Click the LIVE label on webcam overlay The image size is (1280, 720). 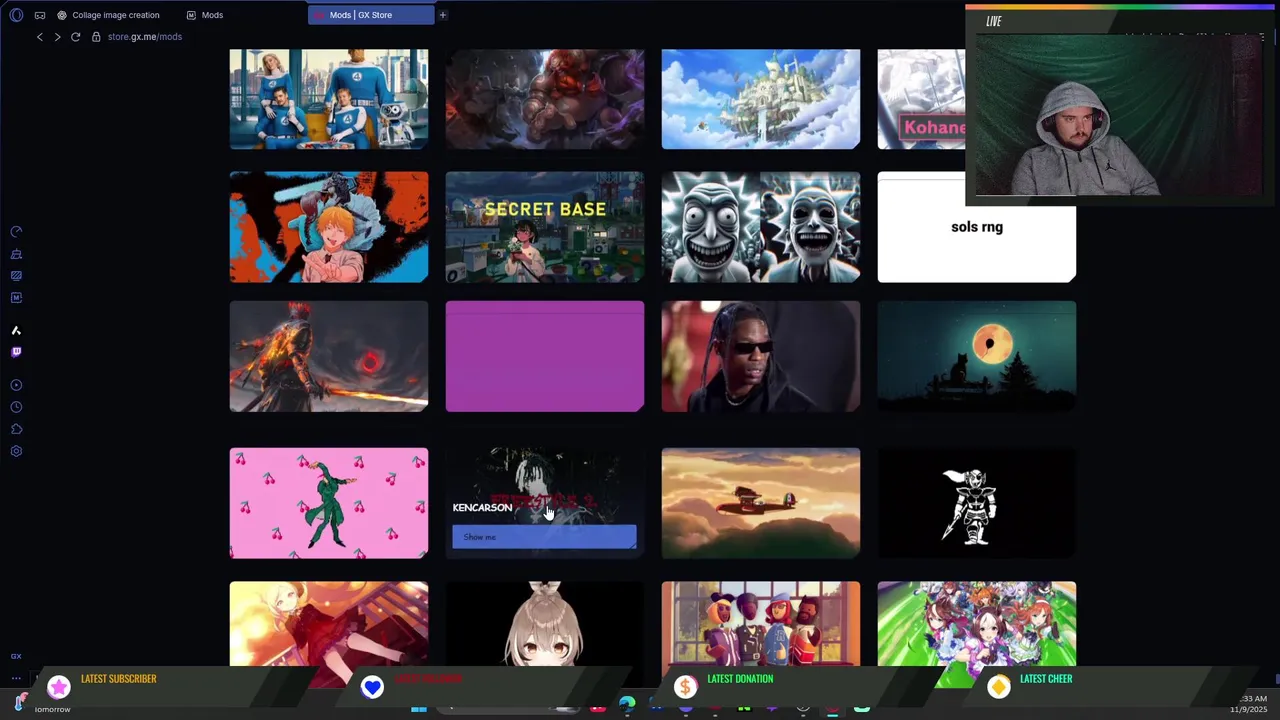click(993, 22)
